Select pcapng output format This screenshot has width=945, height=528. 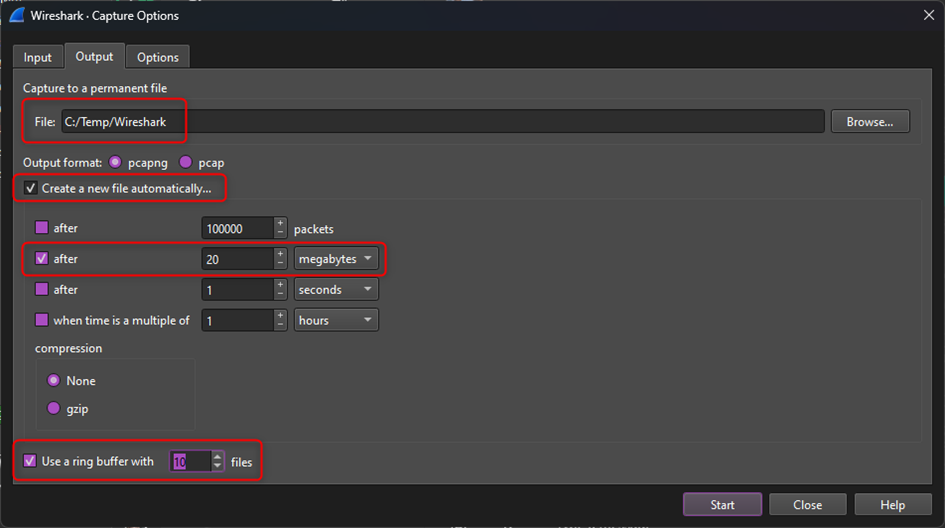coord(115,162)
